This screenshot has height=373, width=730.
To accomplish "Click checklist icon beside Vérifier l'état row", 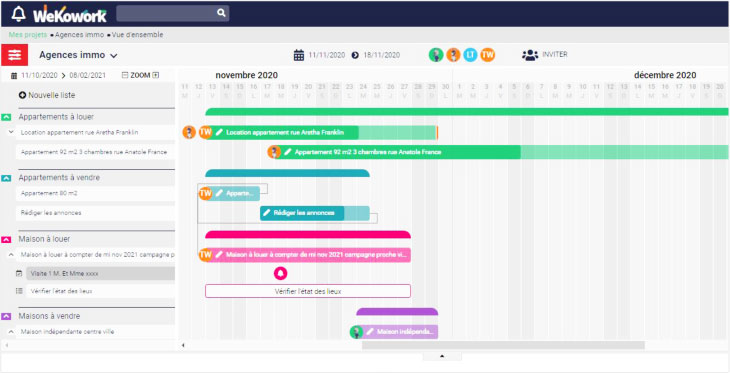I will tap(19, 291).
